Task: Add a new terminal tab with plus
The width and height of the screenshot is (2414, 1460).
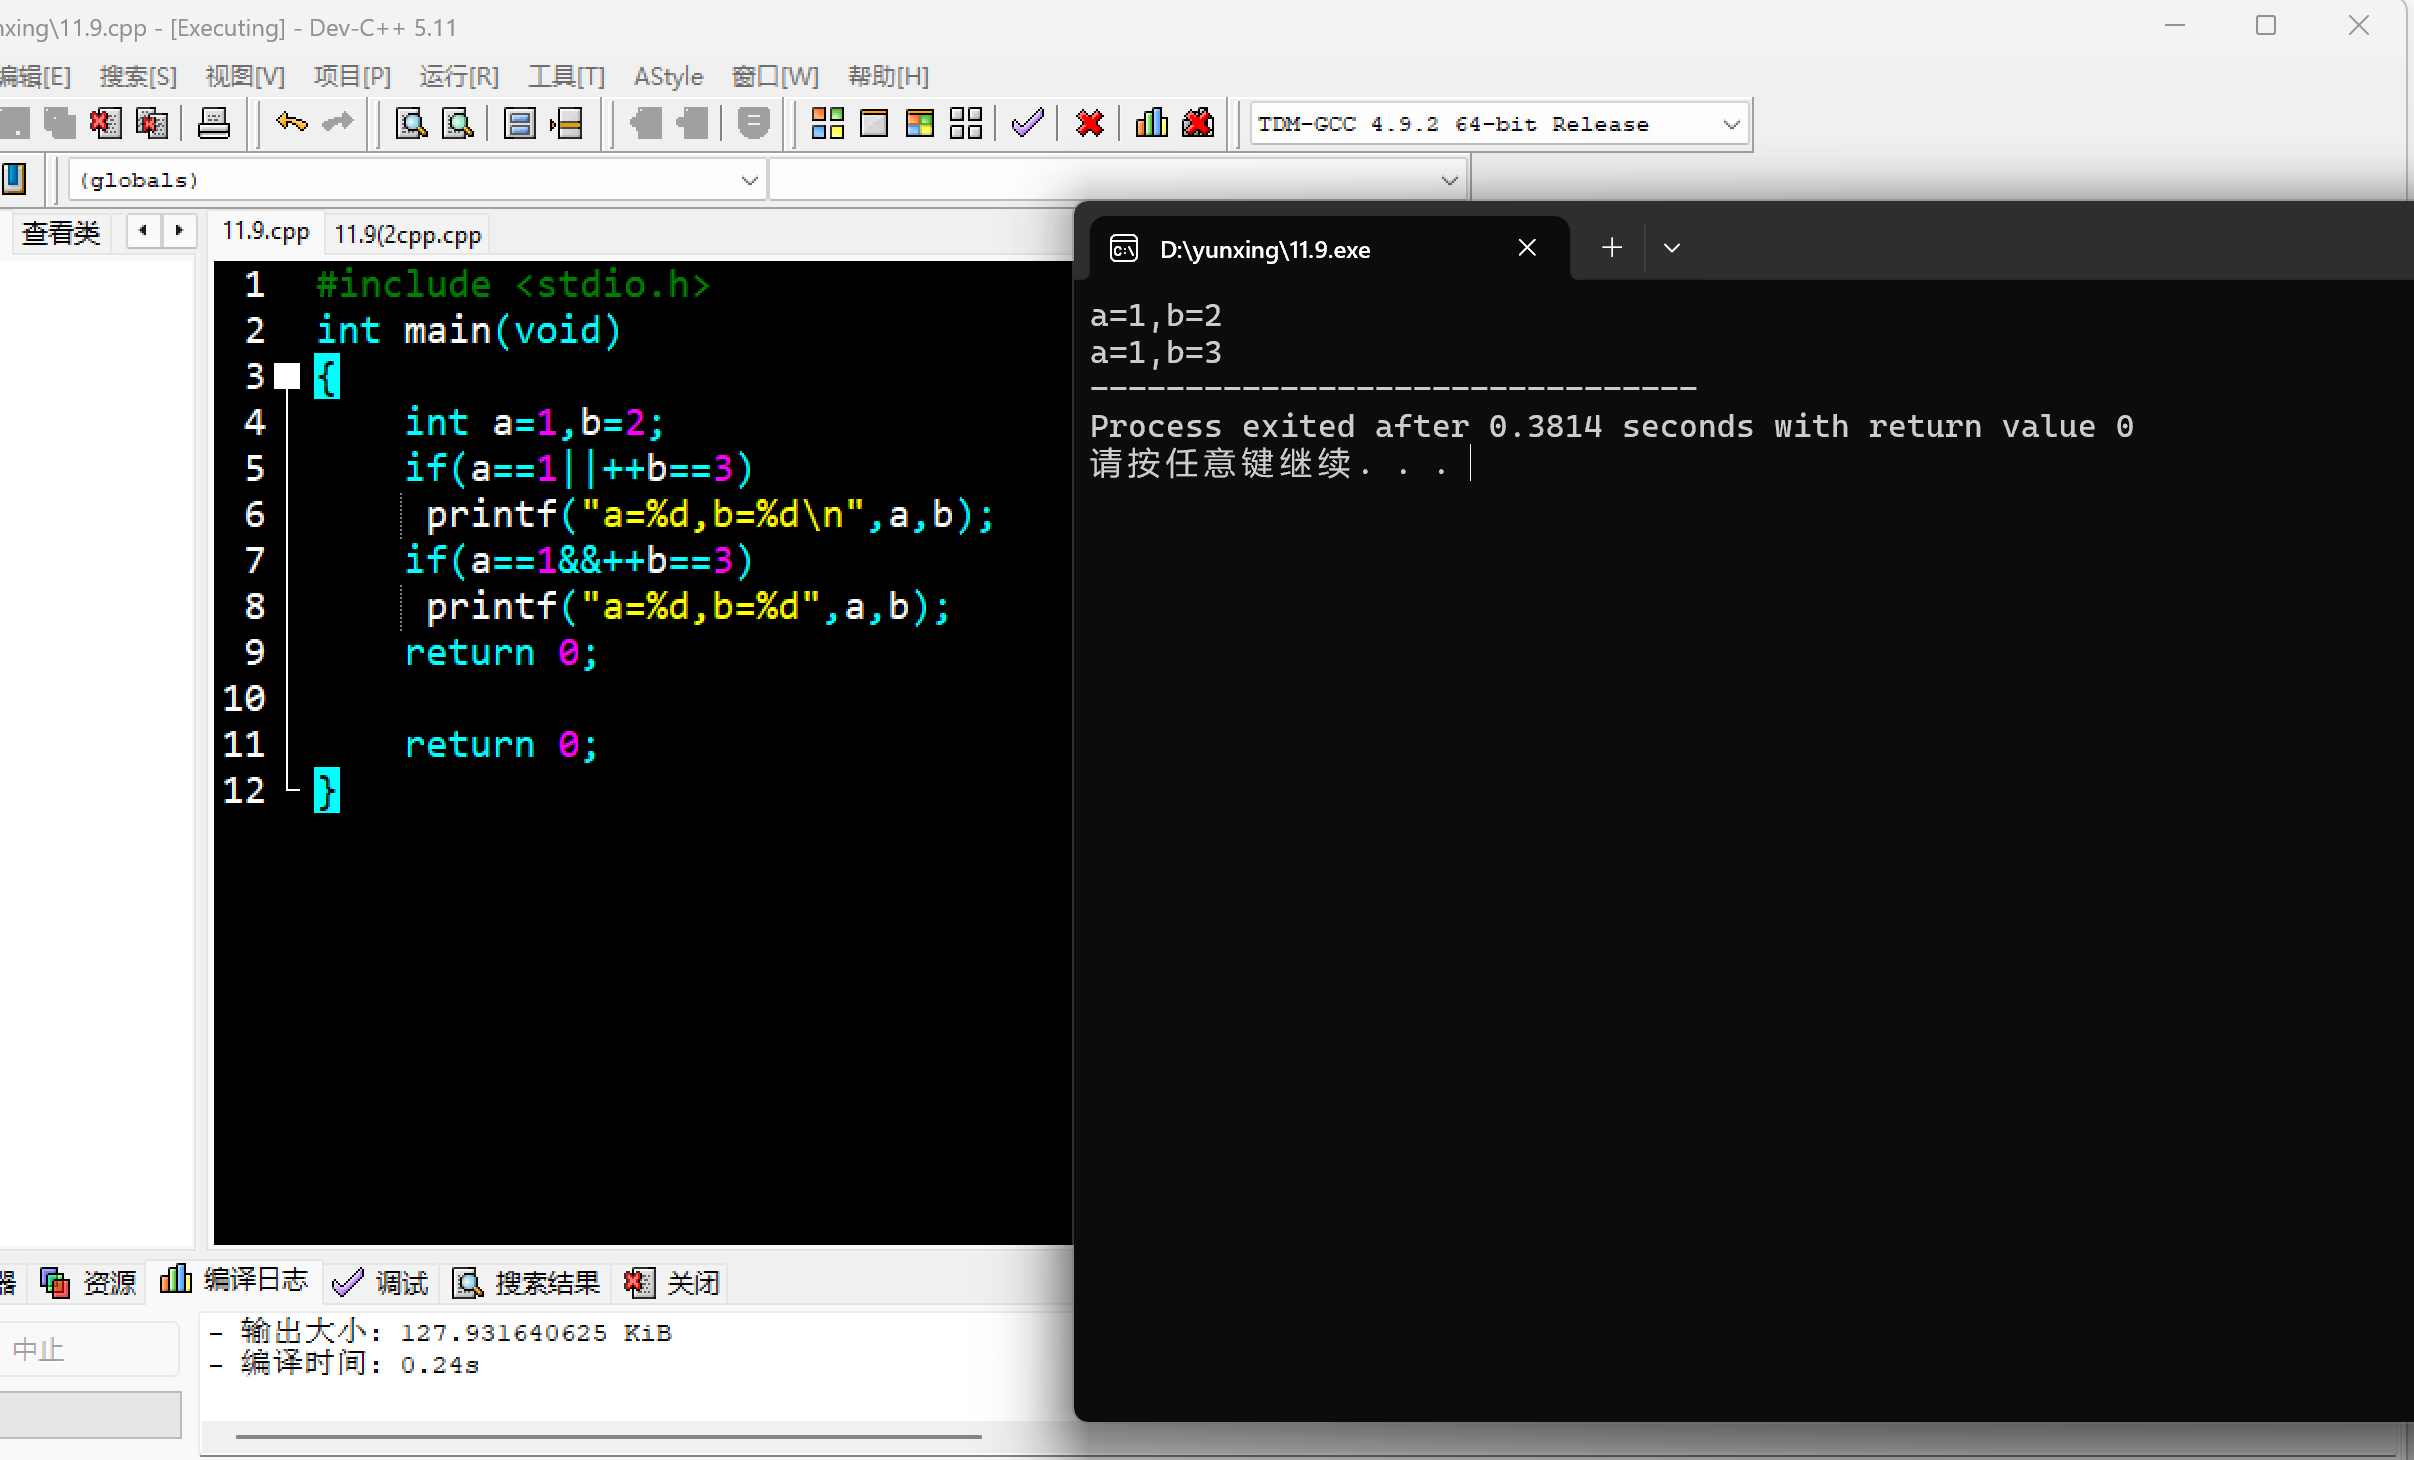Action: [x=1611, y=248]
